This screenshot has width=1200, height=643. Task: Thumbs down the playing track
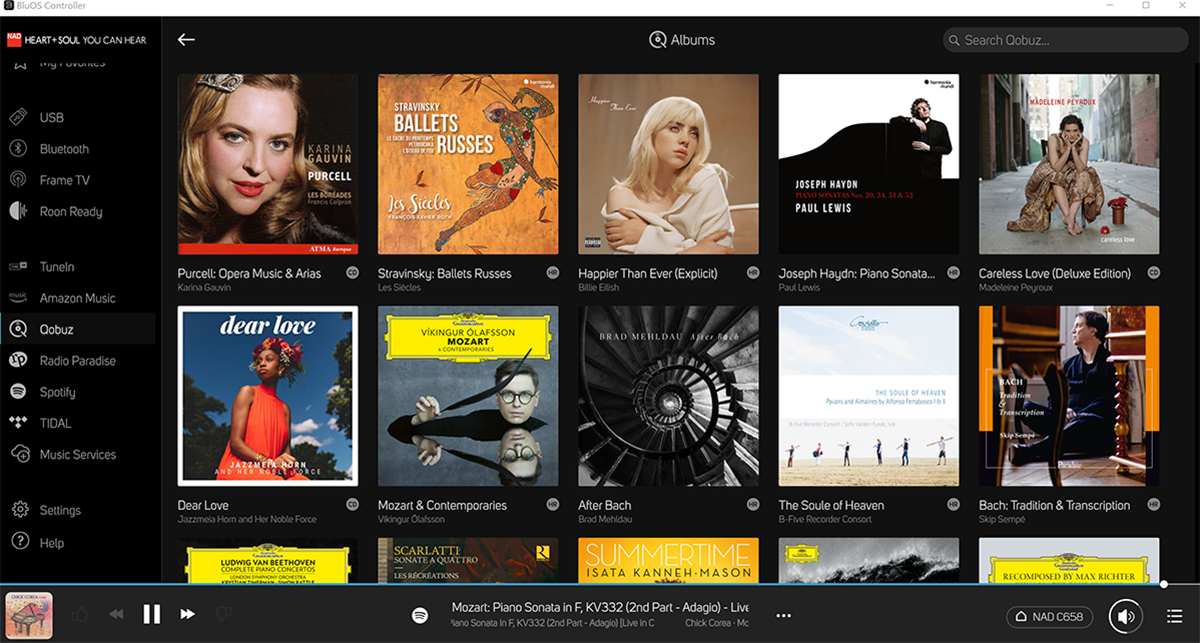[224, 614]
